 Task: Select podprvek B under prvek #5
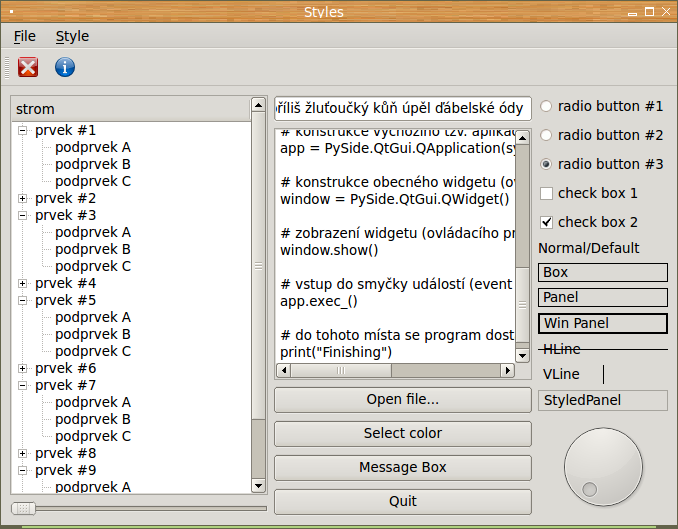(93, 334)
